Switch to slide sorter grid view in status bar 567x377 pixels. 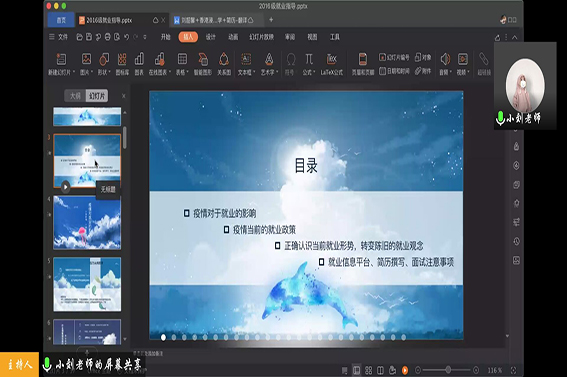(368, 370)
